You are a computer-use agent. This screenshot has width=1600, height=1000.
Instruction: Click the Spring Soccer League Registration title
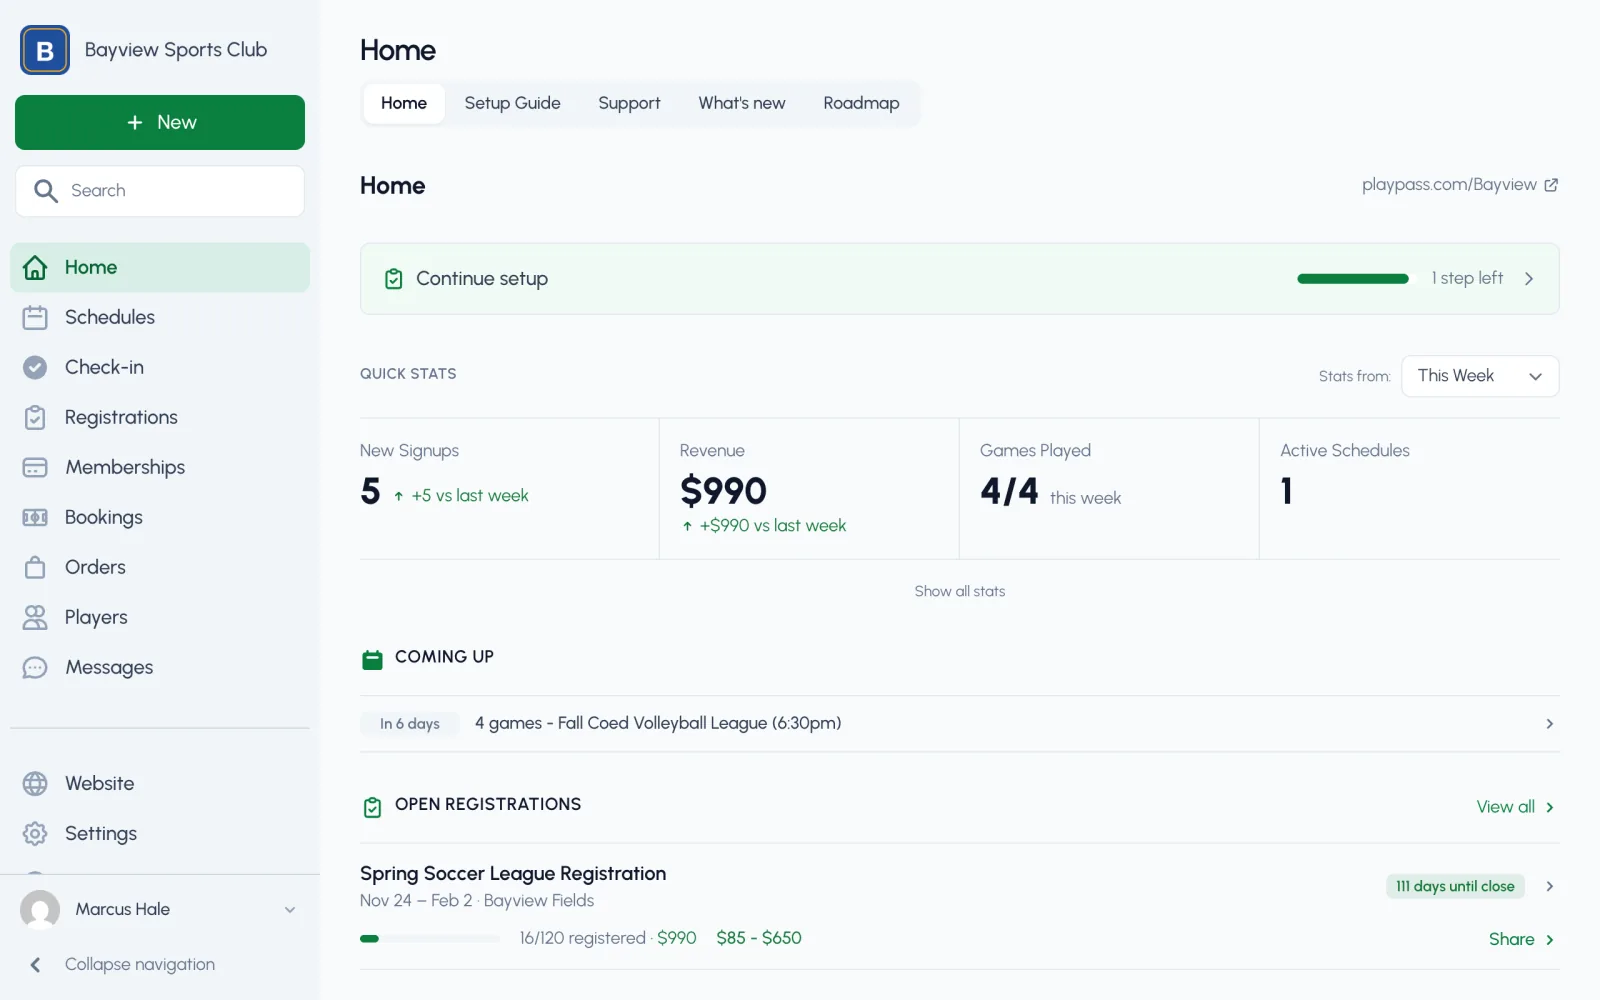(x=513, y=873)
